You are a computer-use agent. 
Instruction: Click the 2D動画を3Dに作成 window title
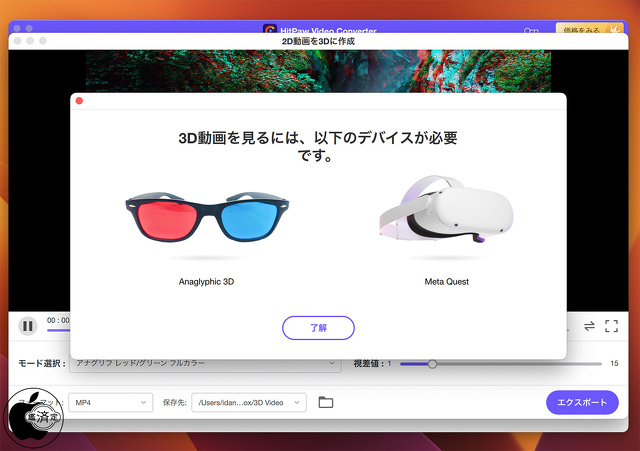click(318, 41)
